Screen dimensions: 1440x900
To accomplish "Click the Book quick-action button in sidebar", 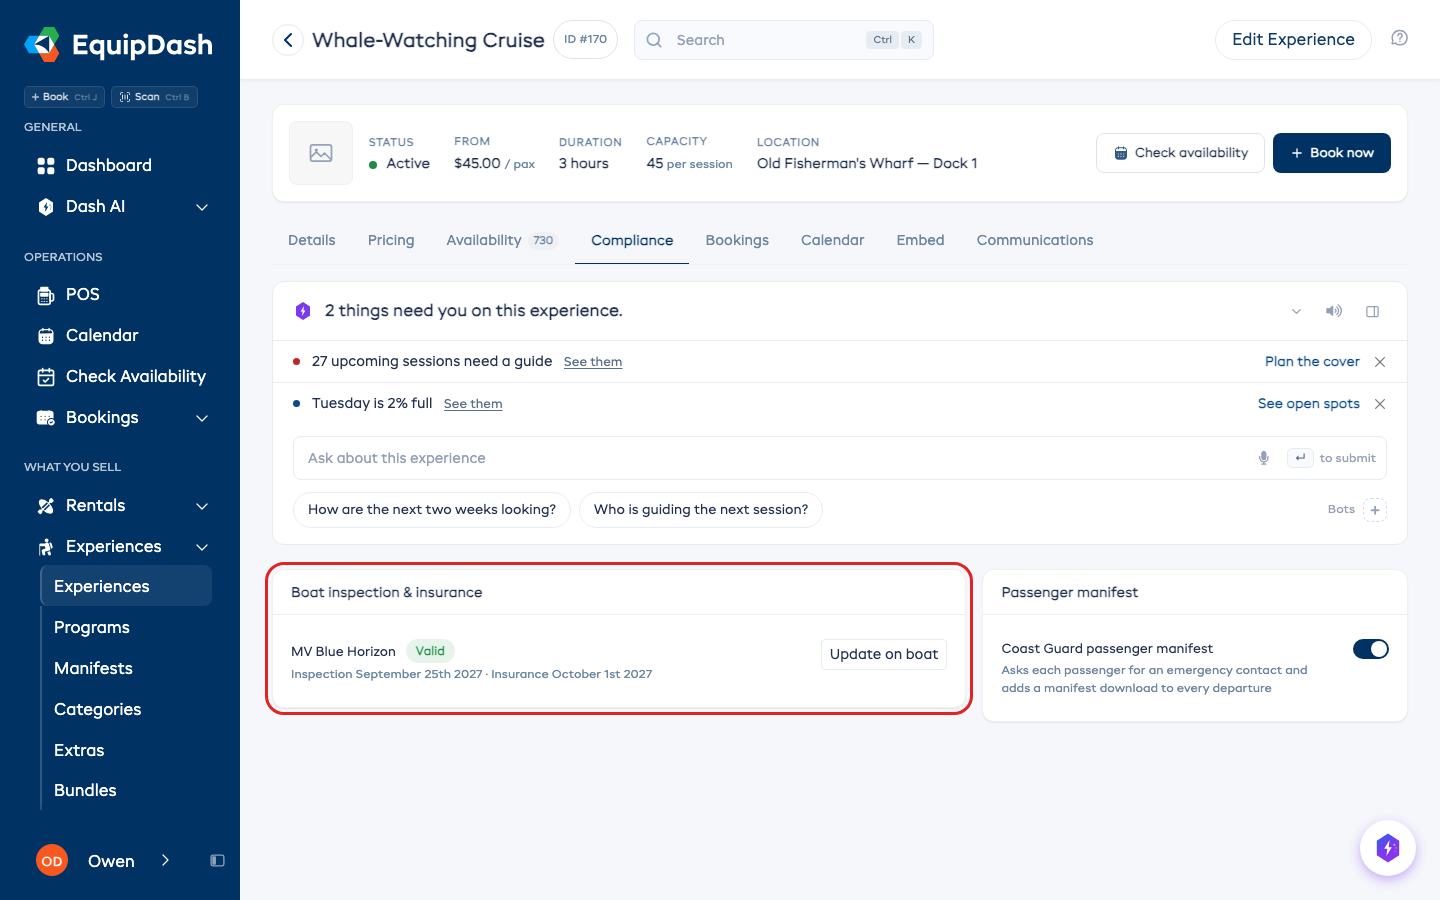I will pyautogui.click(x=64, y=97).
